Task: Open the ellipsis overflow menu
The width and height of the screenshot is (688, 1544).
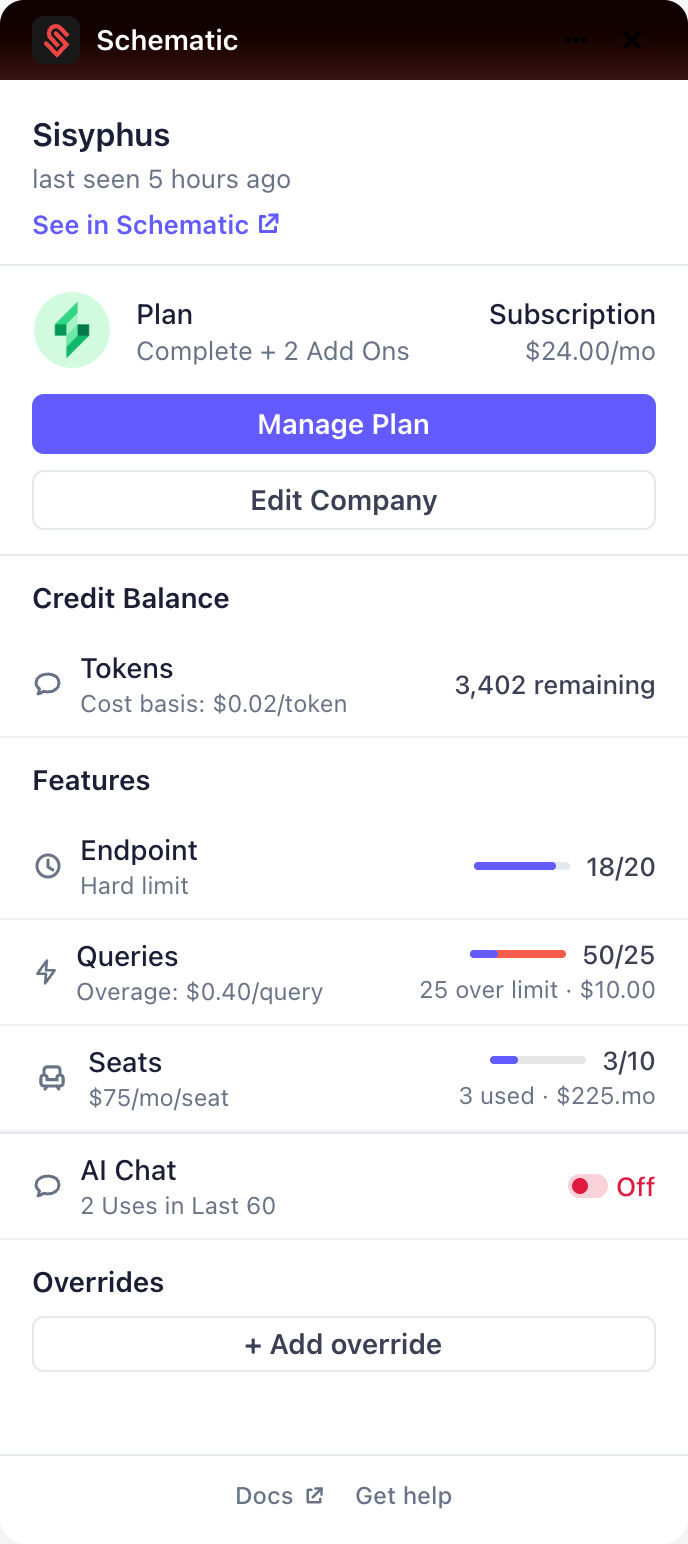Action: (576, 40)
